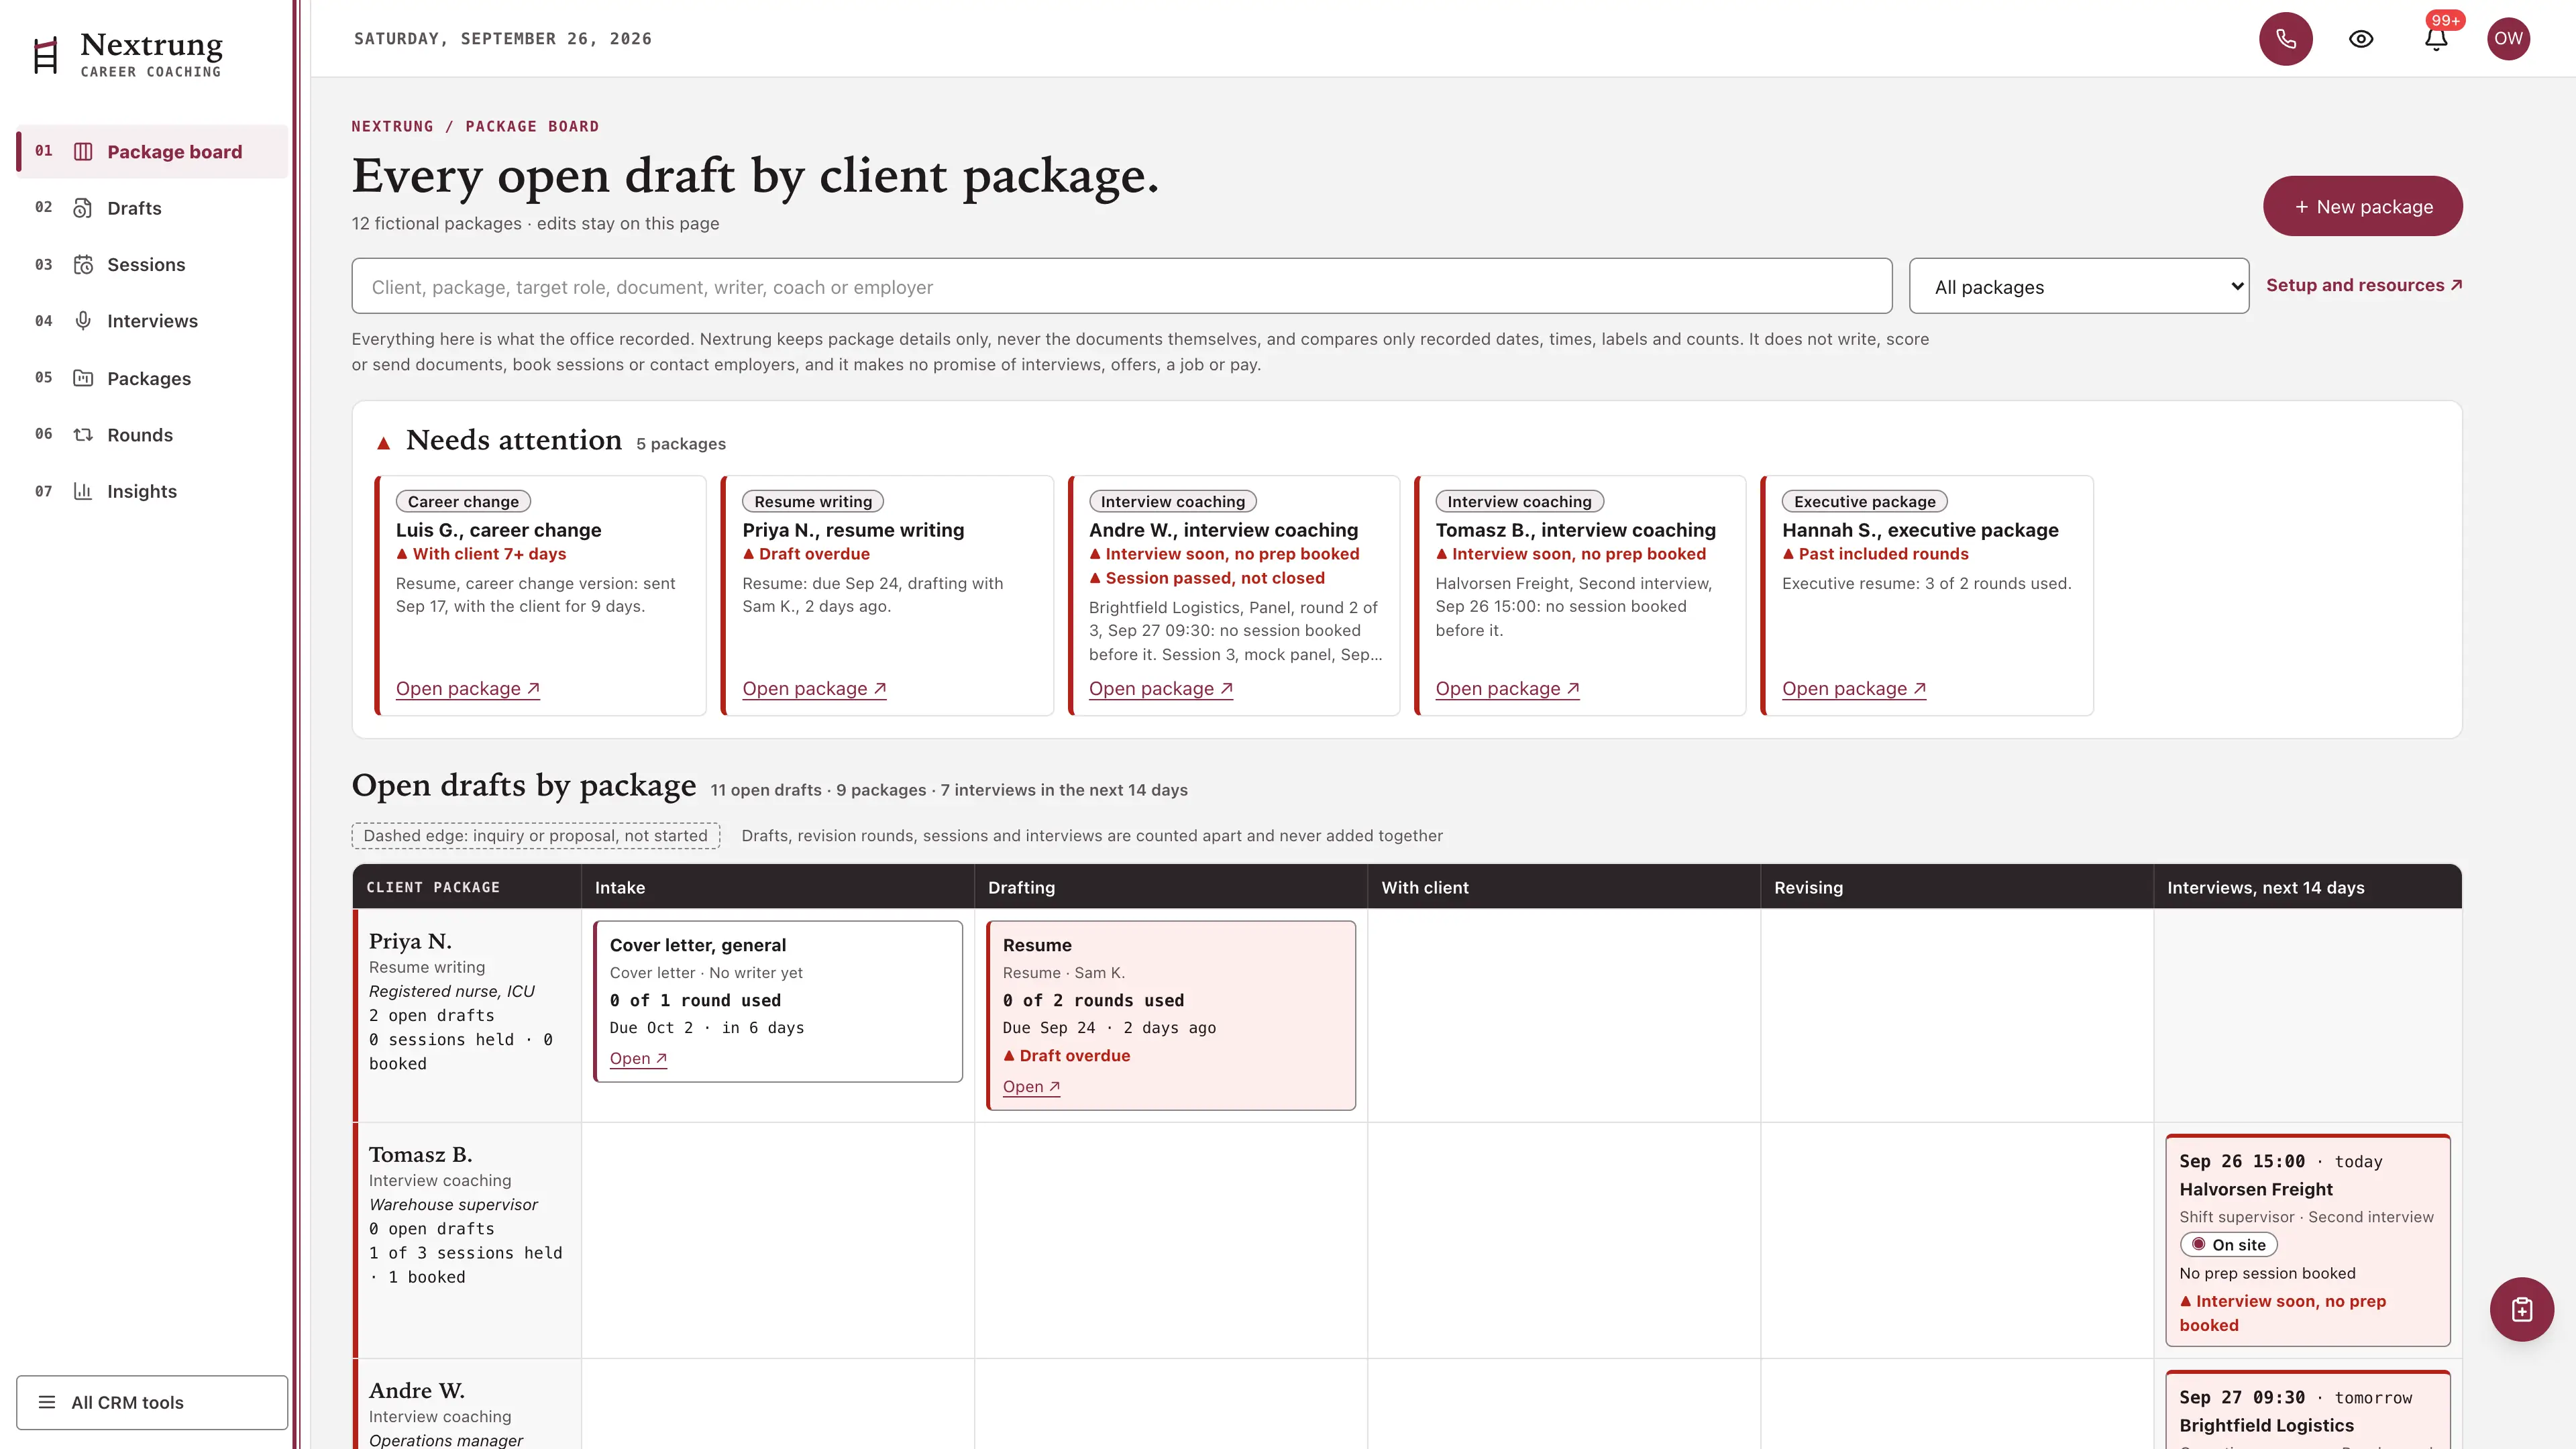Open the Cover letter, general draft

(638, 1058)
